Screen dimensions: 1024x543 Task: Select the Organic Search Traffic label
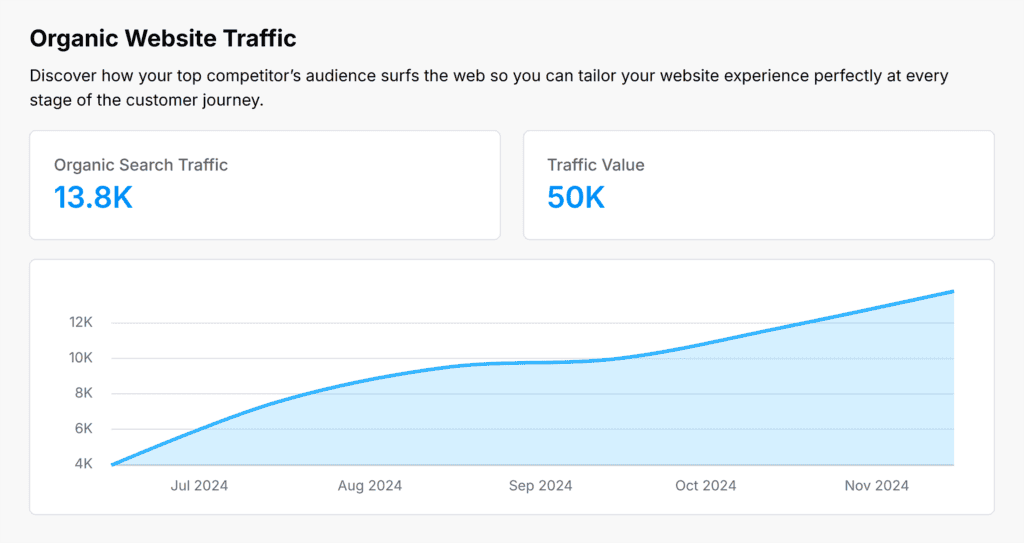pyautogui.click(x=141, y=165)
